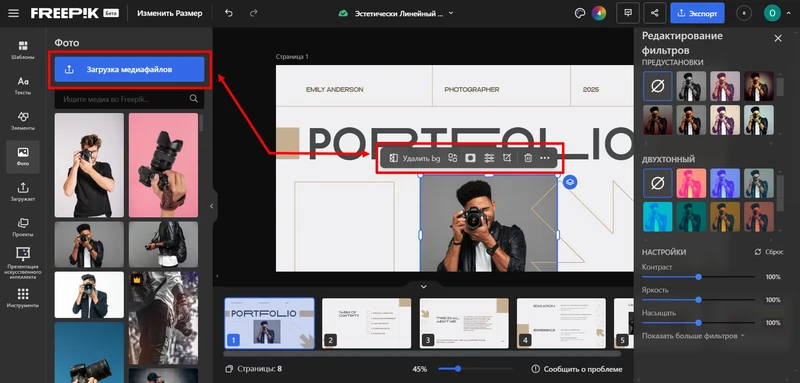Screen dimensions: 800x383
Task: Click the Freepik logo
Action: coord(64,13)
